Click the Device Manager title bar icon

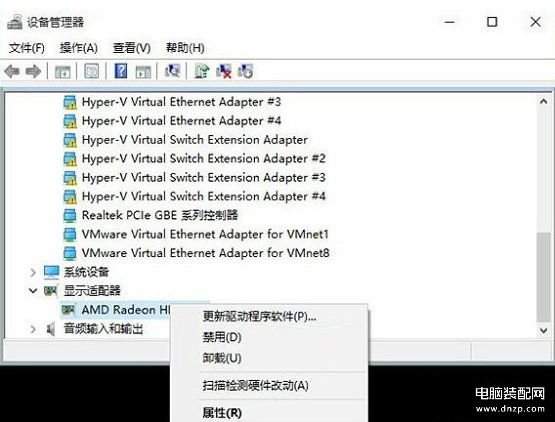tap(15, 23)
